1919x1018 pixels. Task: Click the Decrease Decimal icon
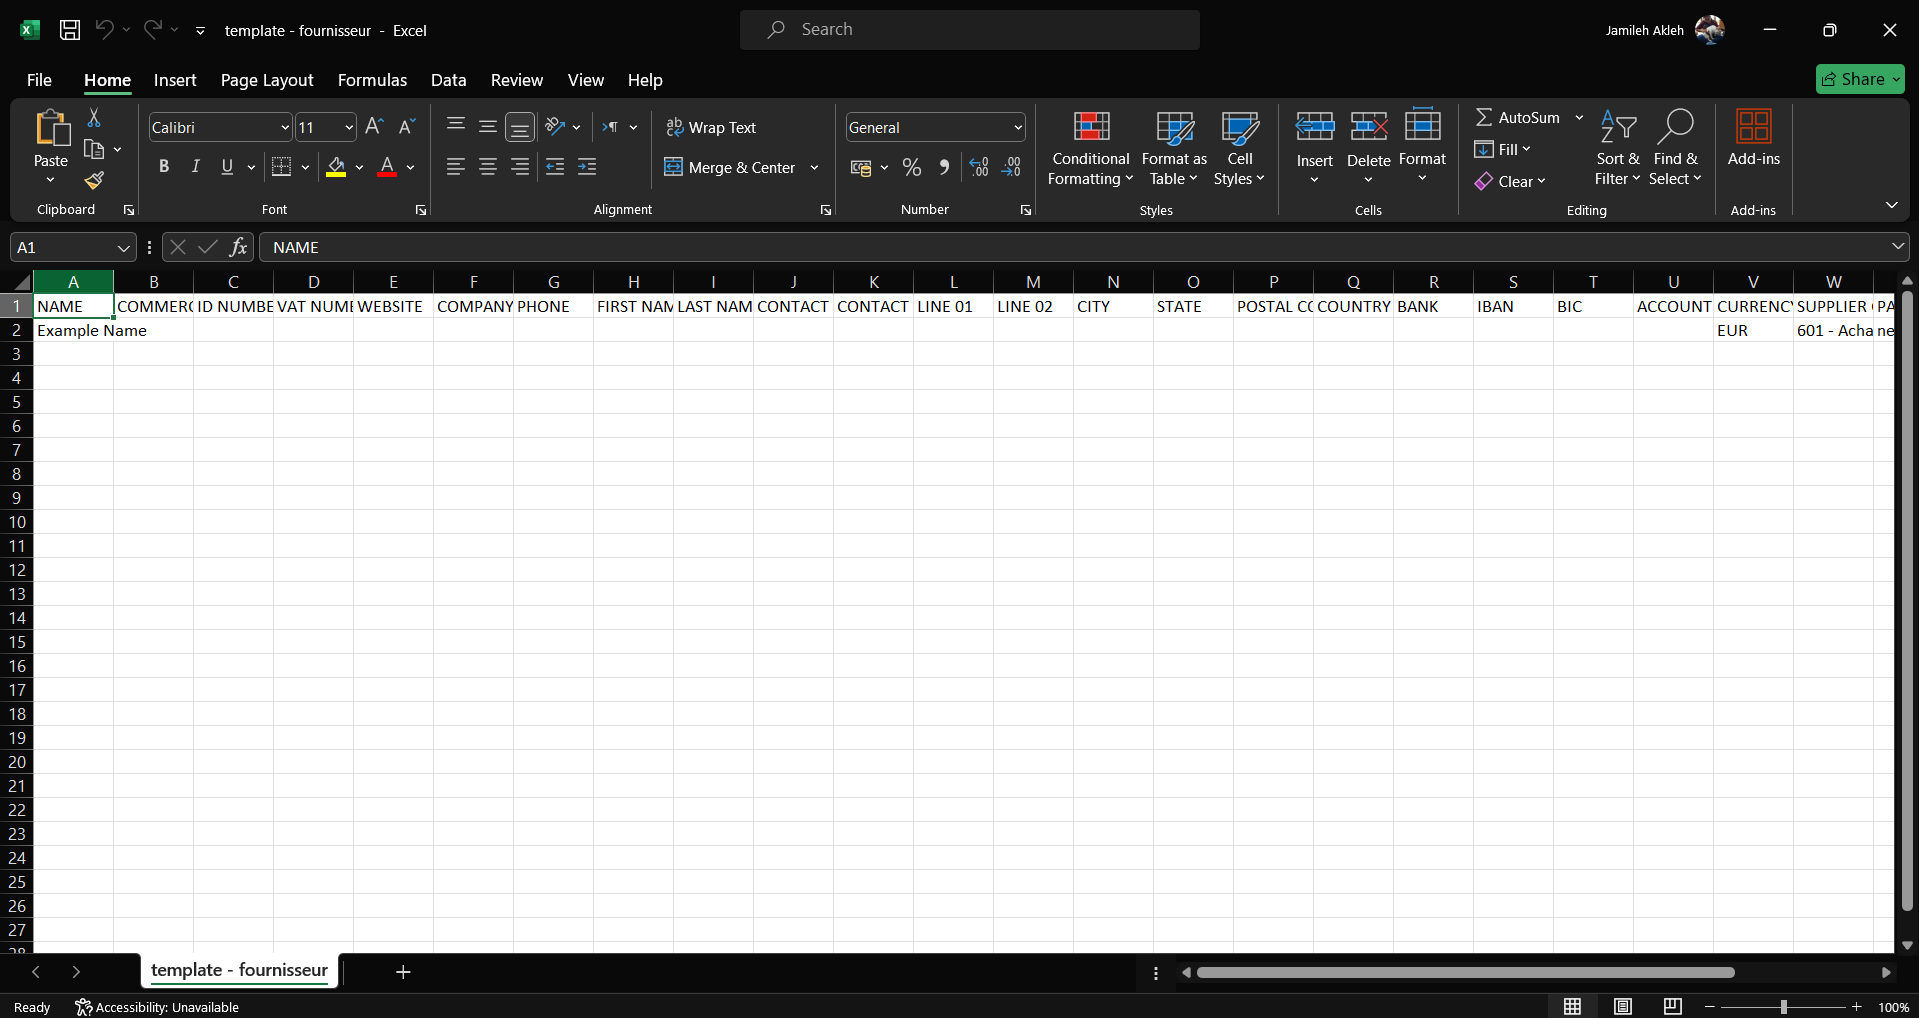pos(1011,167)
